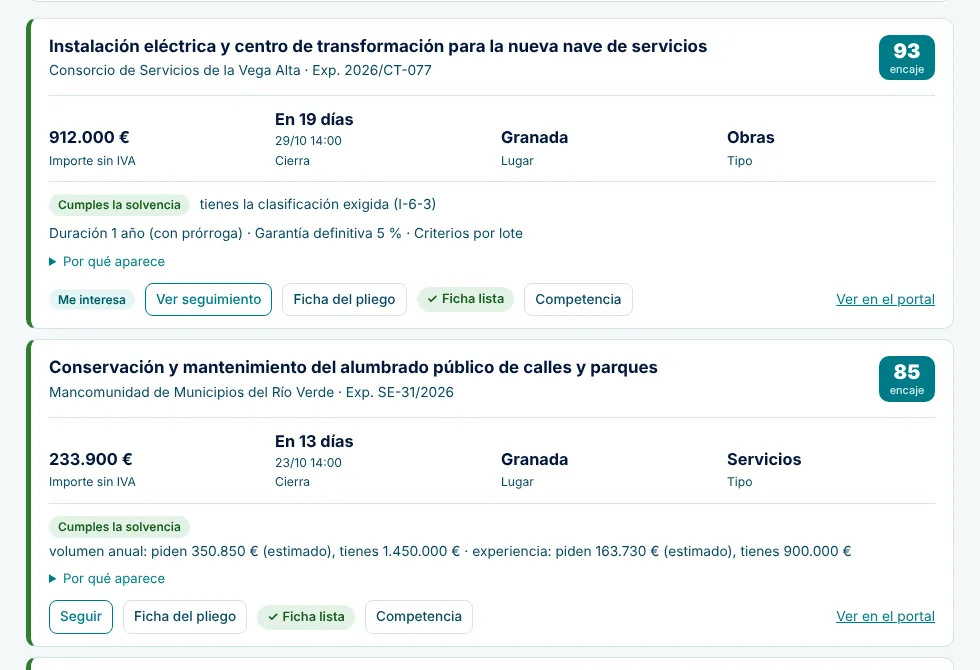The width and height of the screenshot is (980, 670).
Task: Click the deadline 'En 13 días'
Action: point(314,441)
